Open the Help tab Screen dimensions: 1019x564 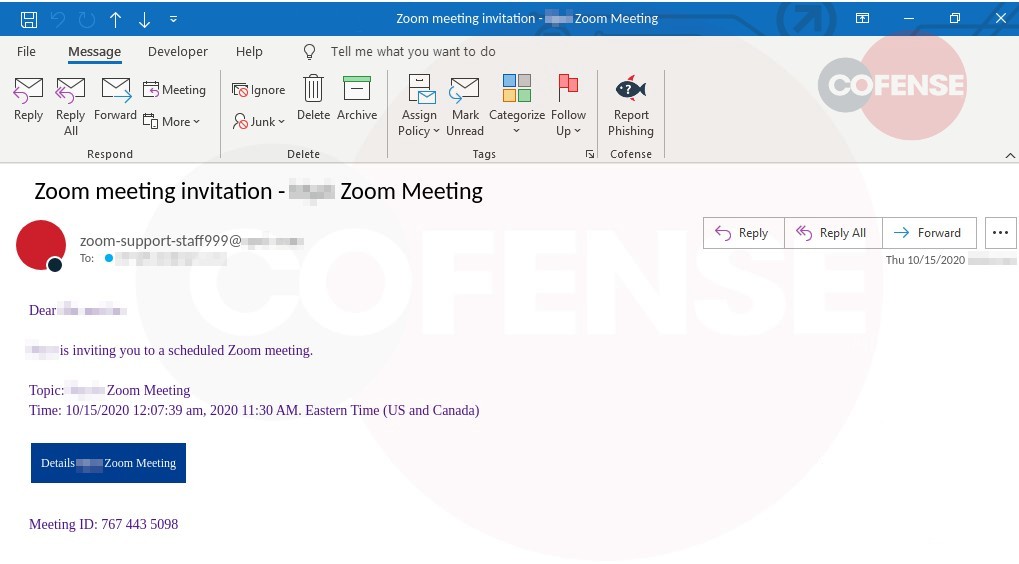tap(249, 51)
